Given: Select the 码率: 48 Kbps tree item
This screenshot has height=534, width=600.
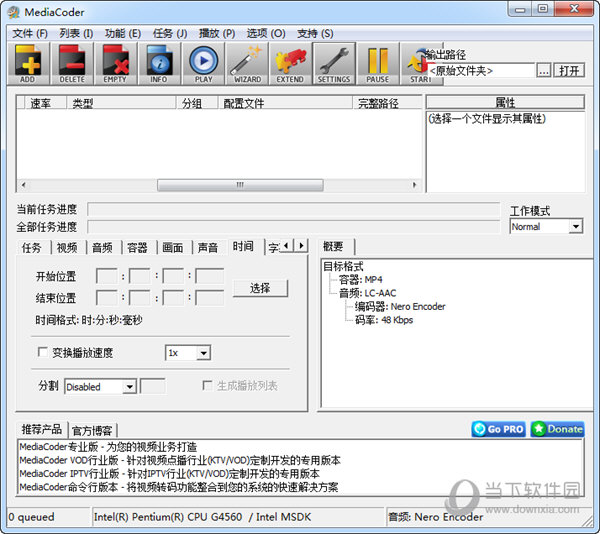Looking at the screenshot, I should (384, 320).
